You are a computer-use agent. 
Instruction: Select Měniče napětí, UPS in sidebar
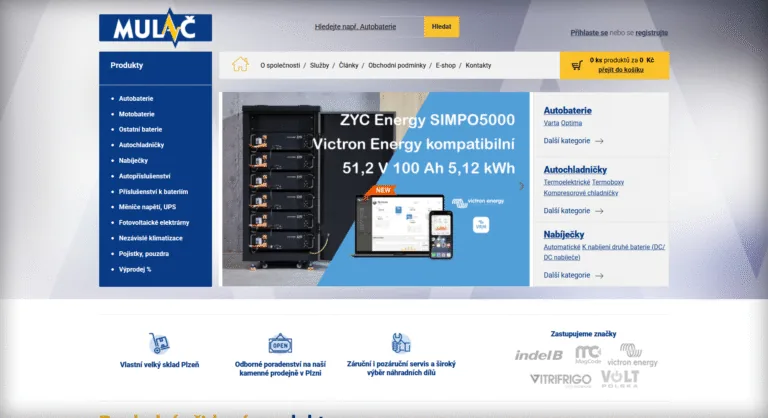(x=147, y=207)
